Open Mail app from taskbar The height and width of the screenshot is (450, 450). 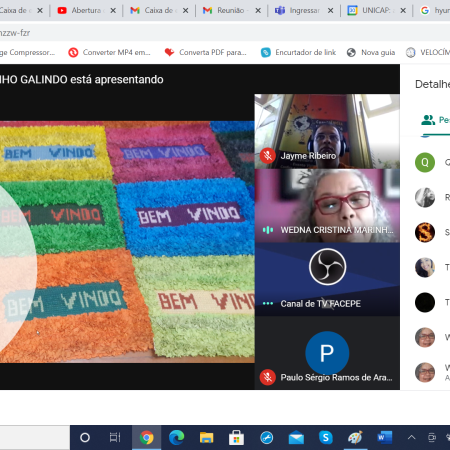click(296, 437)
